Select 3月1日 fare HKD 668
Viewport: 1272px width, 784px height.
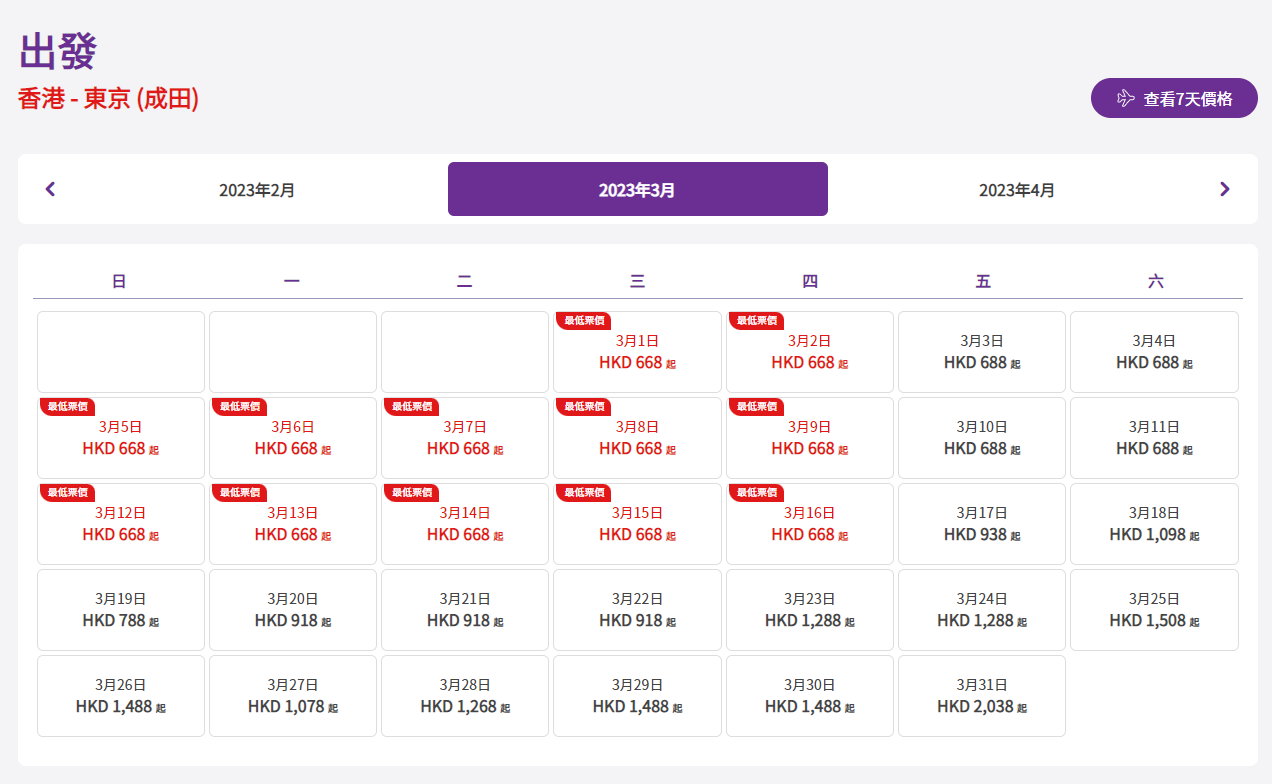coord(637,352)
